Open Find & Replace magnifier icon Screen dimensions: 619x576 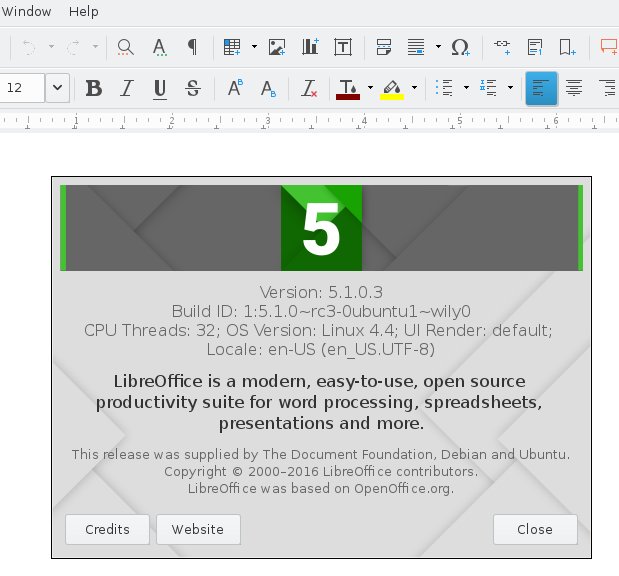point(126,47)
